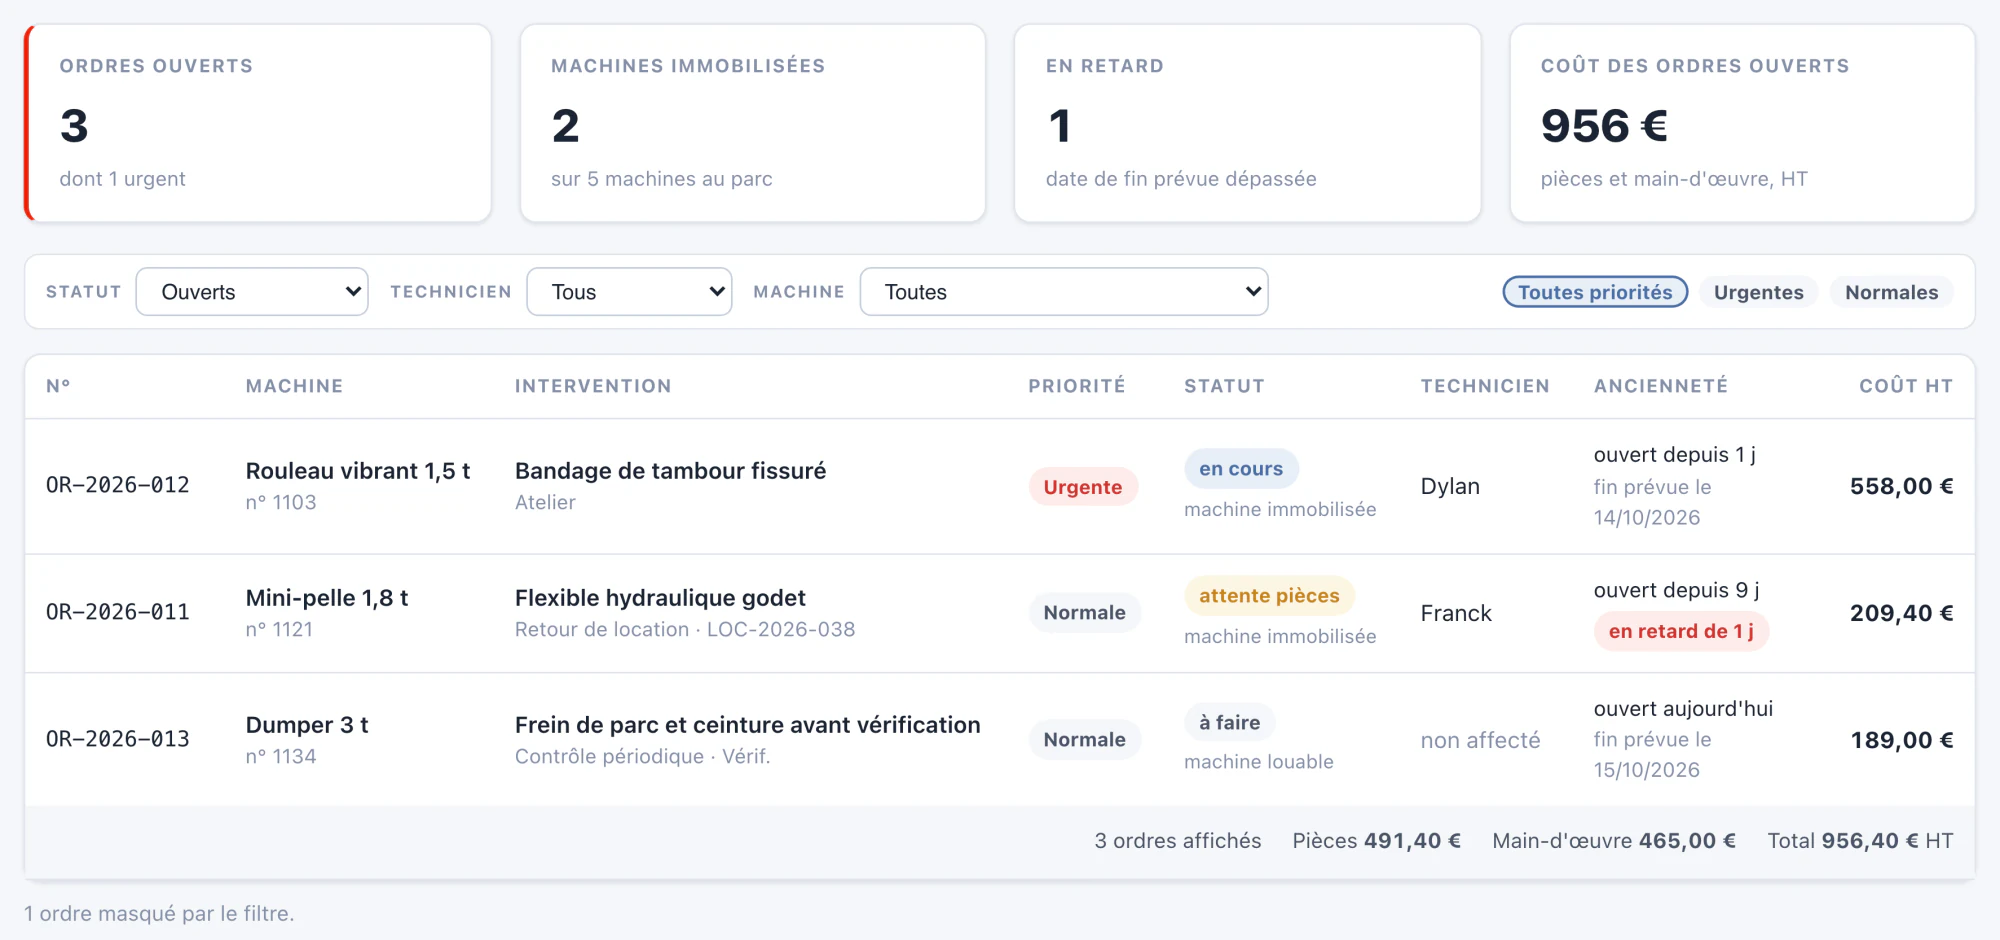Screen dimensions: 2000x940
Task: Open order OR-2026-011 row
Action: [1000, 613]
